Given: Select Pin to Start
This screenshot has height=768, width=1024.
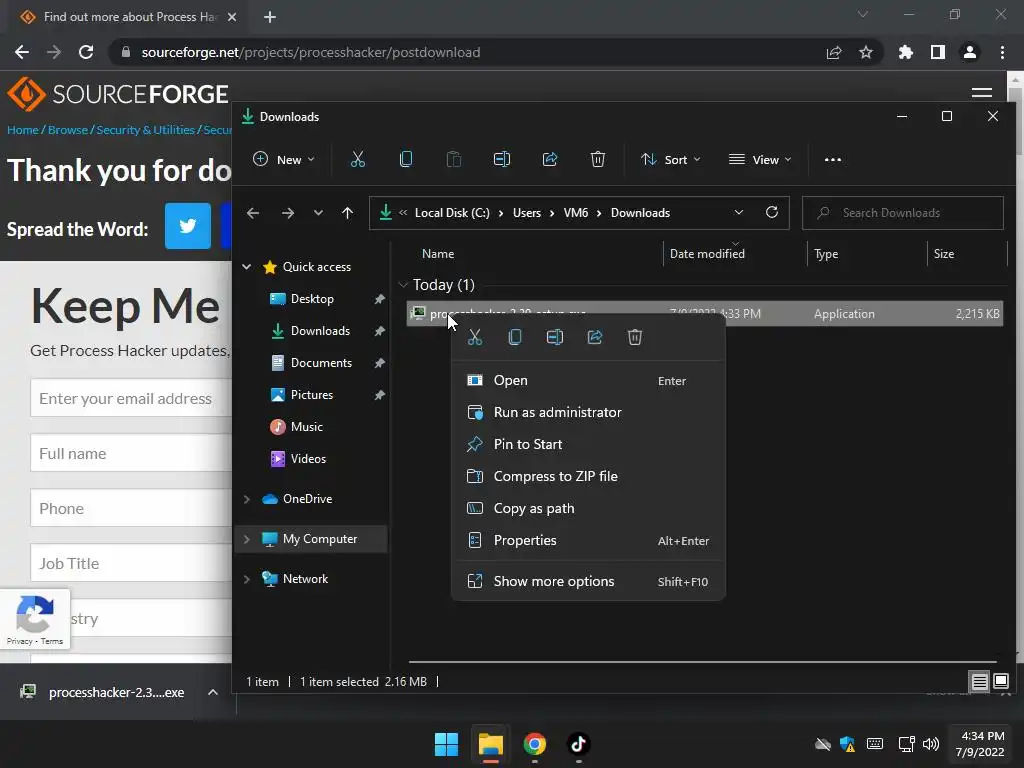Looking at the screenshot, I should tap(588, 444).
